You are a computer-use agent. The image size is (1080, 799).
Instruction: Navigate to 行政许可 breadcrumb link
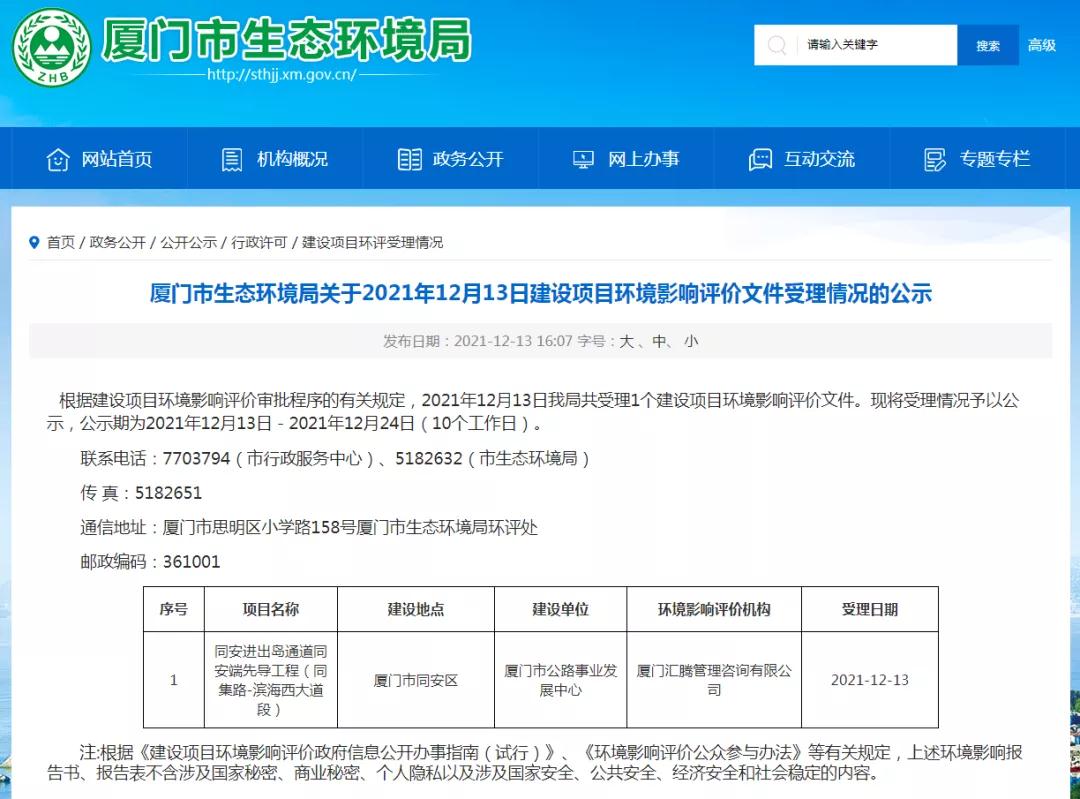[259, 242]
